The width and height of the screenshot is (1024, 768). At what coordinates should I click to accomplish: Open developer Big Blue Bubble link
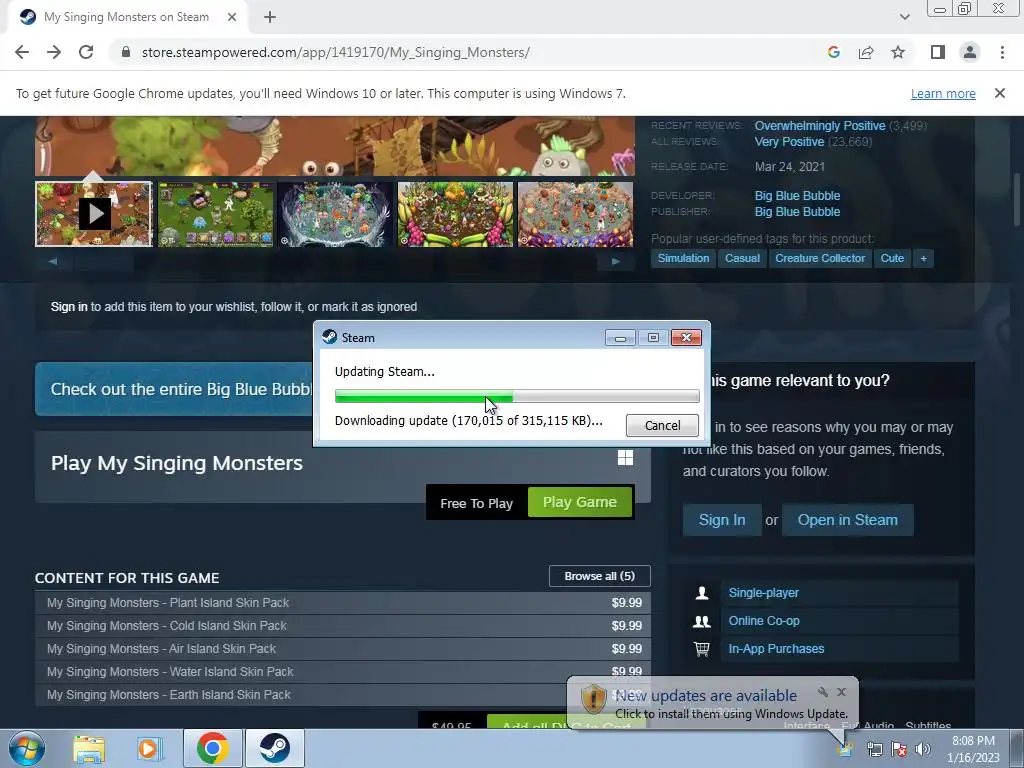click(797, 195)
